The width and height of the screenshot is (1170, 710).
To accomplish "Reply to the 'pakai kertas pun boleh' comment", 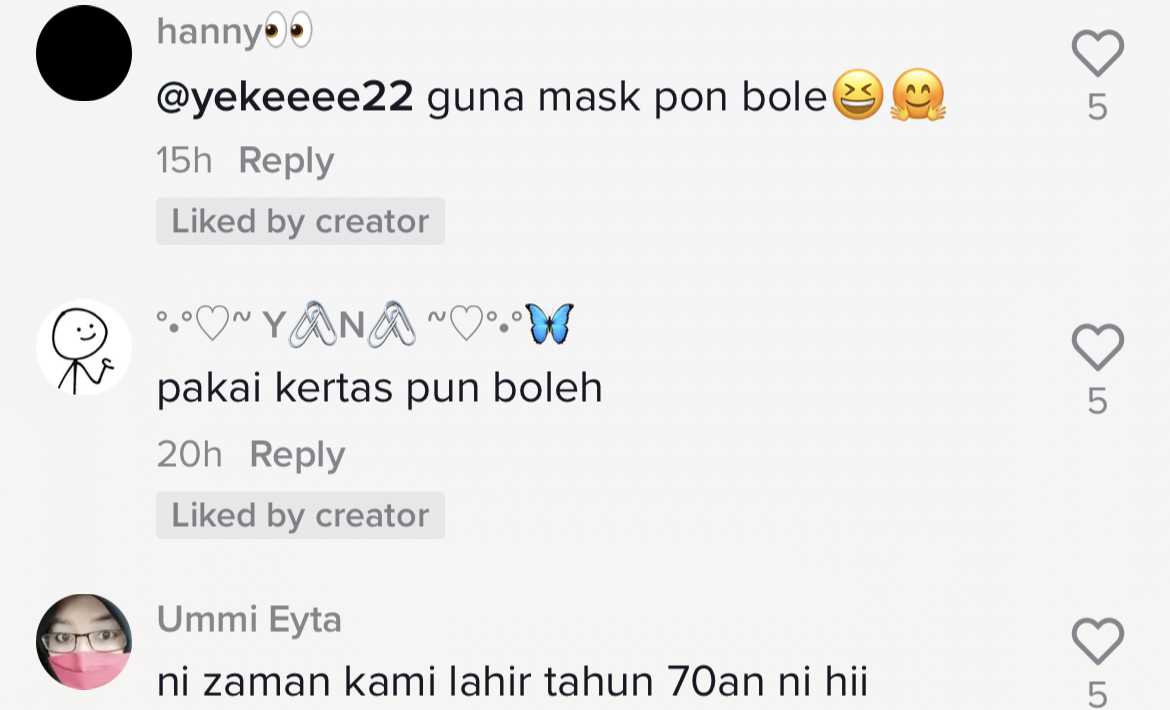I will (297, 454).
